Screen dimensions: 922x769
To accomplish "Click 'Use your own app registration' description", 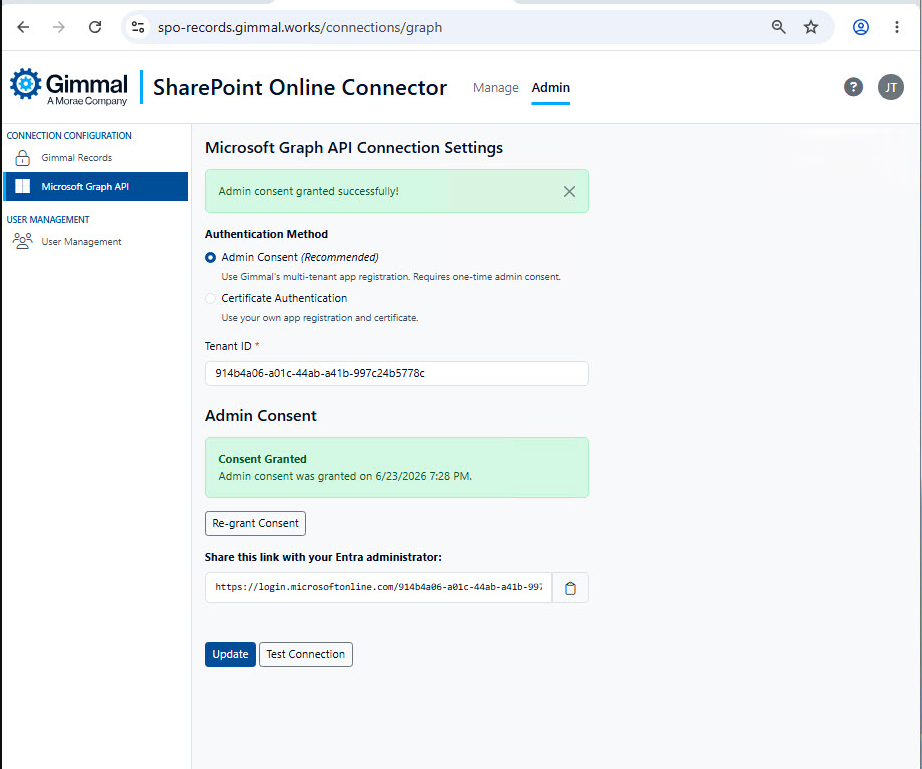I will point(319,318).
